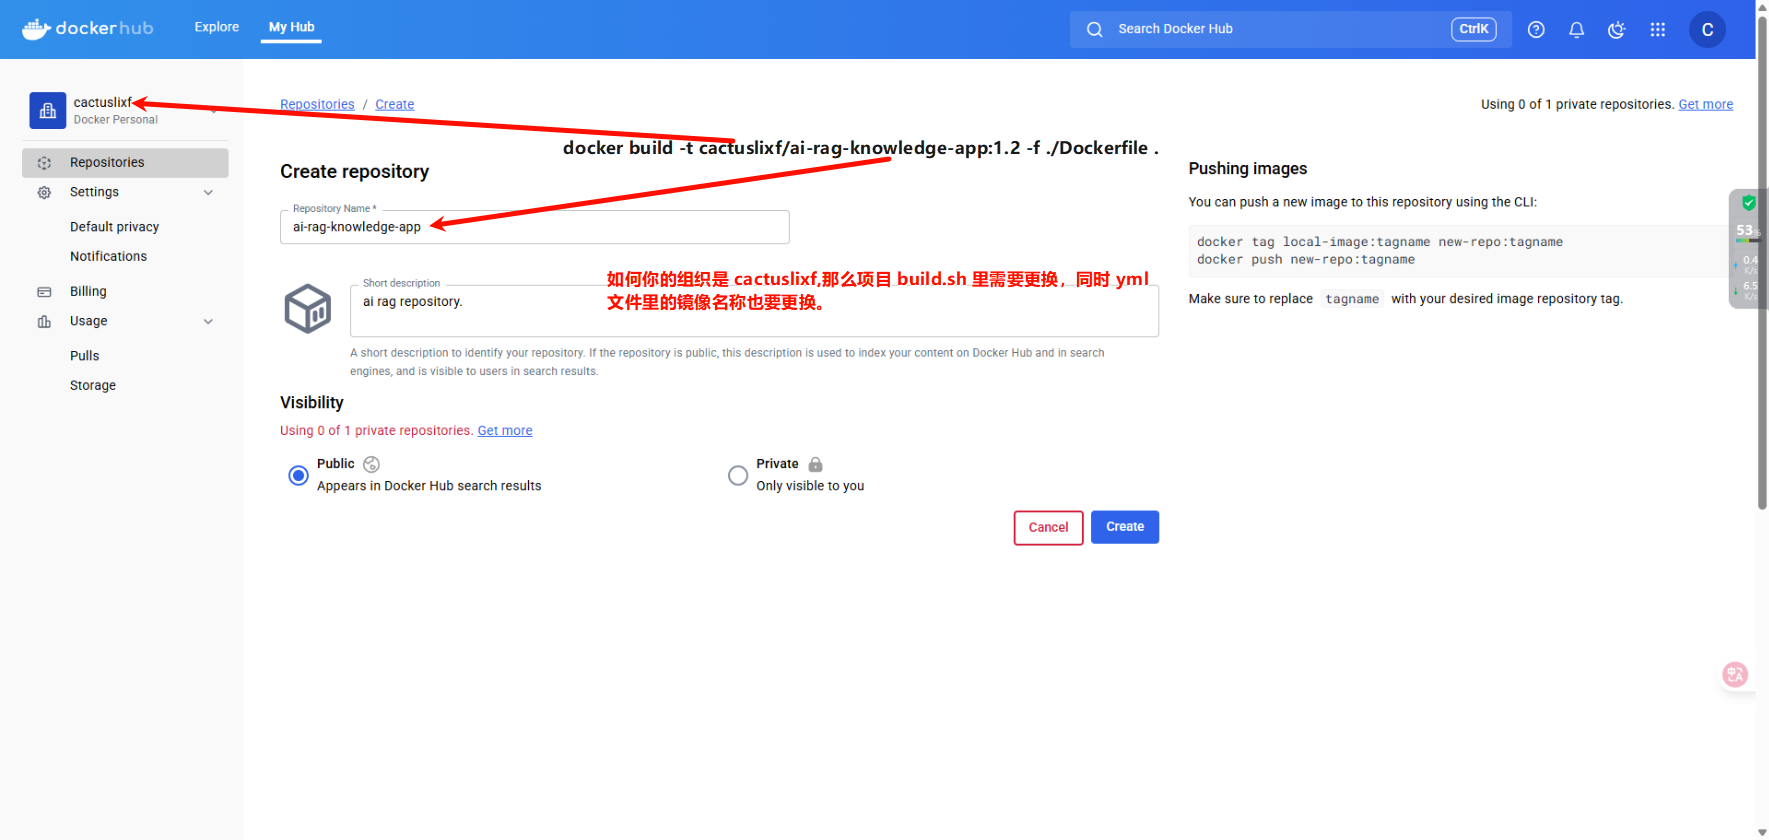
Task: Click the Cancel button
Action: click(1048, 528)
